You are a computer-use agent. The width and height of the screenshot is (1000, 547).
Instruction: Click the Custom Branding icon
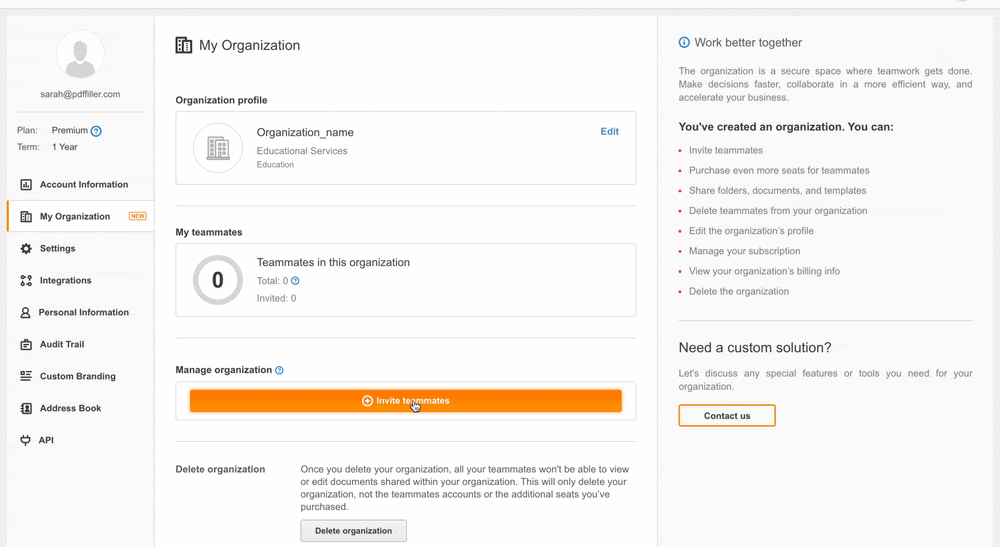coord(26,377)
